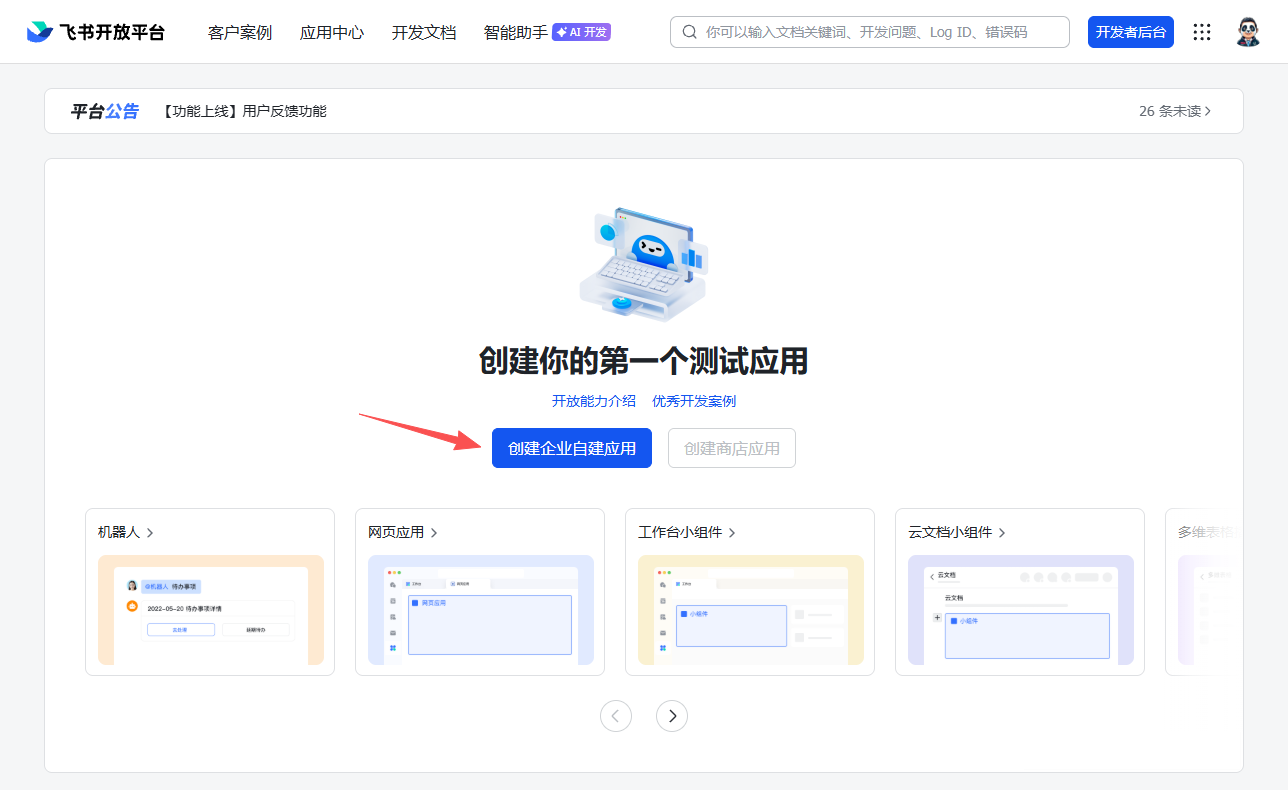
Task: Open the 开发文档 menu item
Action: tap(424, 32)
